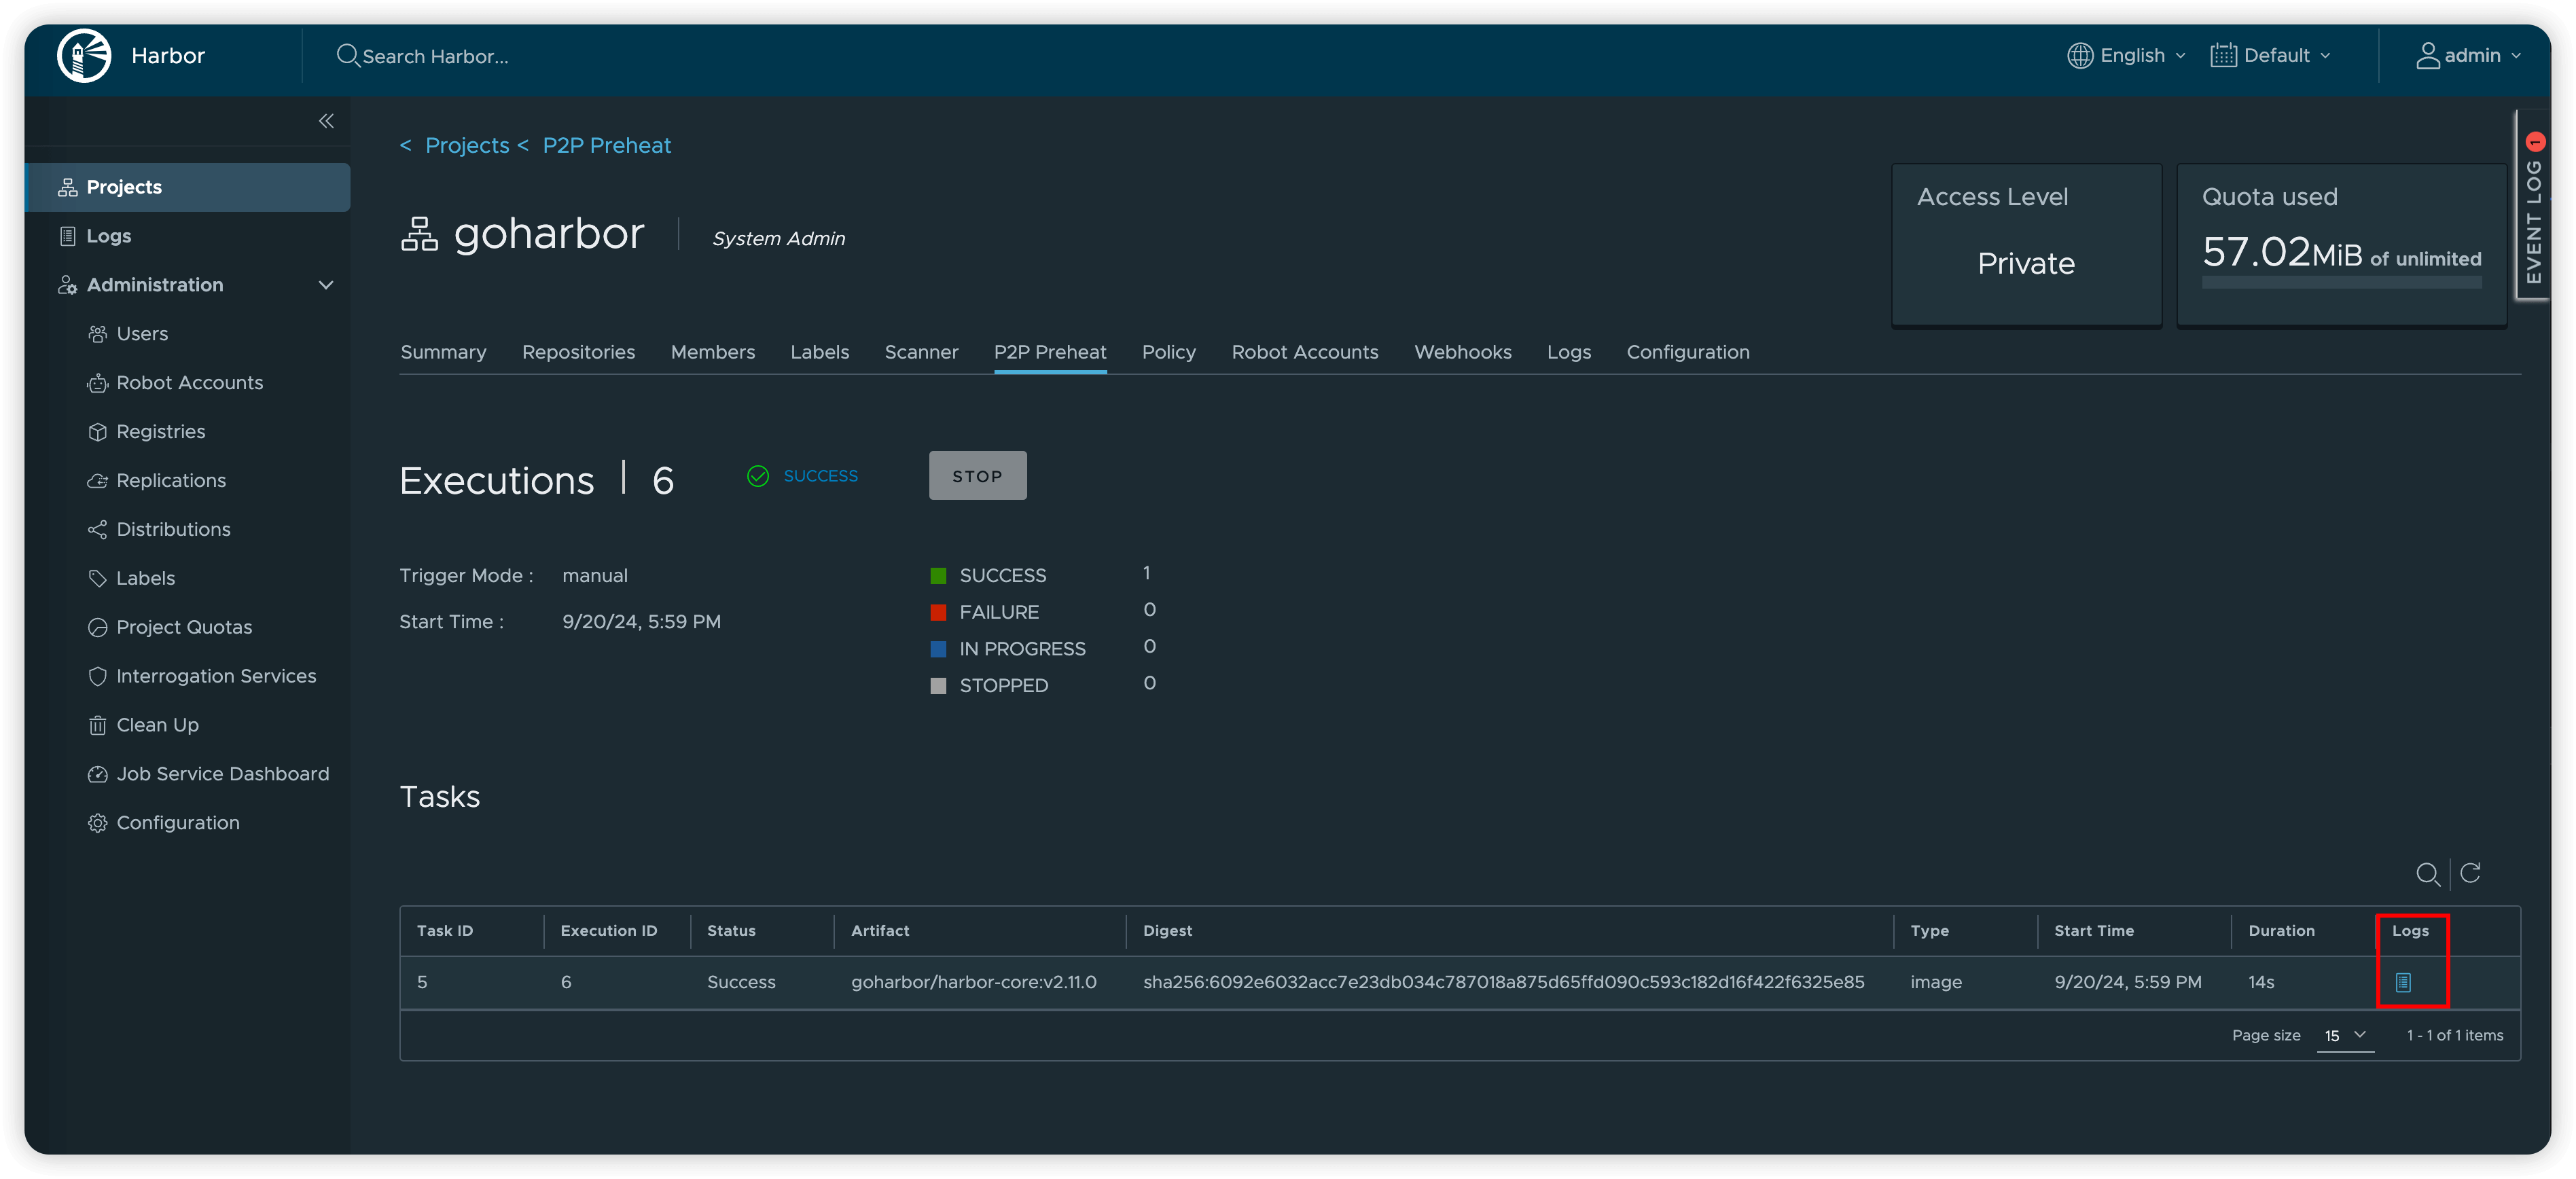Go back via Projects breadcrumb

click(467, 146)
